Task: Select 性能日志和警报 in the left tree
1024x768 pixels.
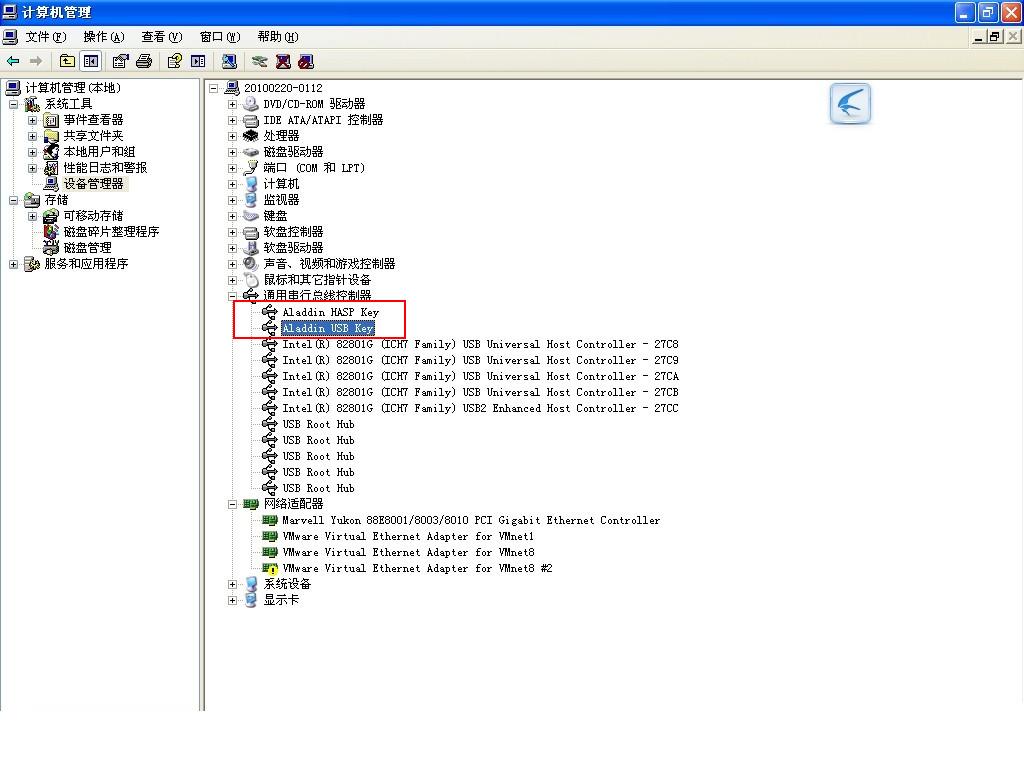Action: (105, 168)
